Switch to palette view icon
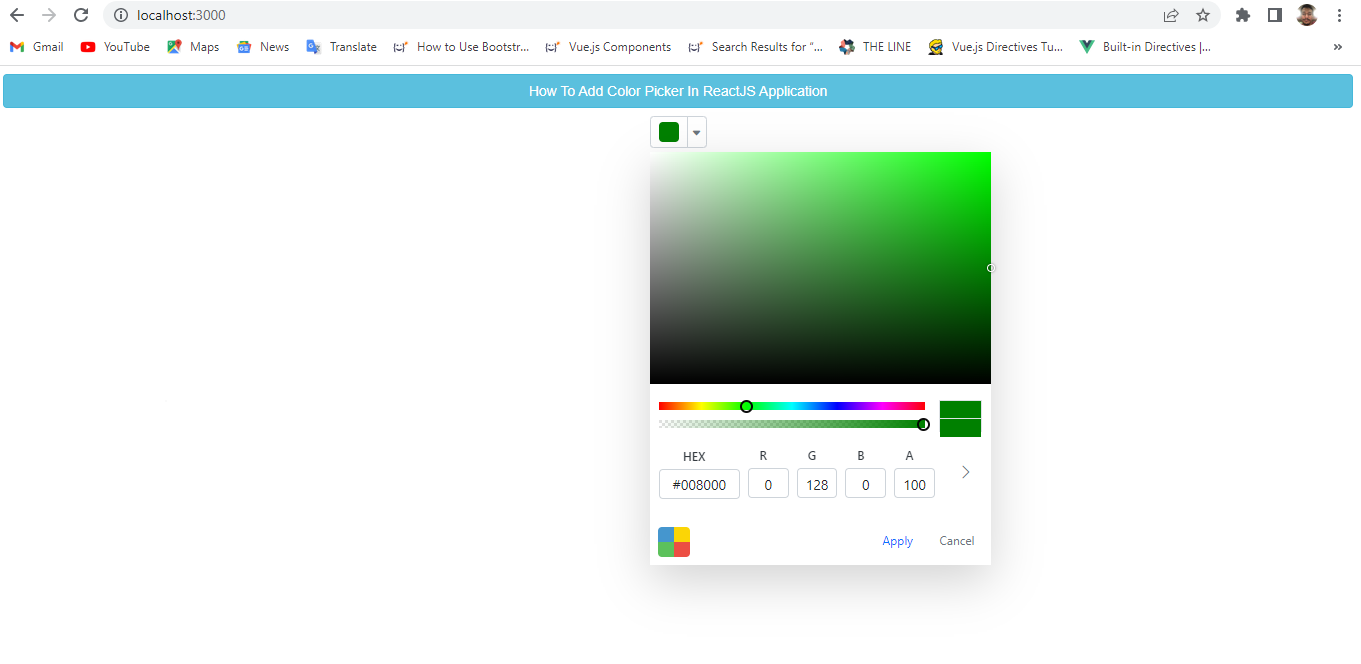Image resolution: width=1361 pixels, height=664 pixels. [674, 542]
